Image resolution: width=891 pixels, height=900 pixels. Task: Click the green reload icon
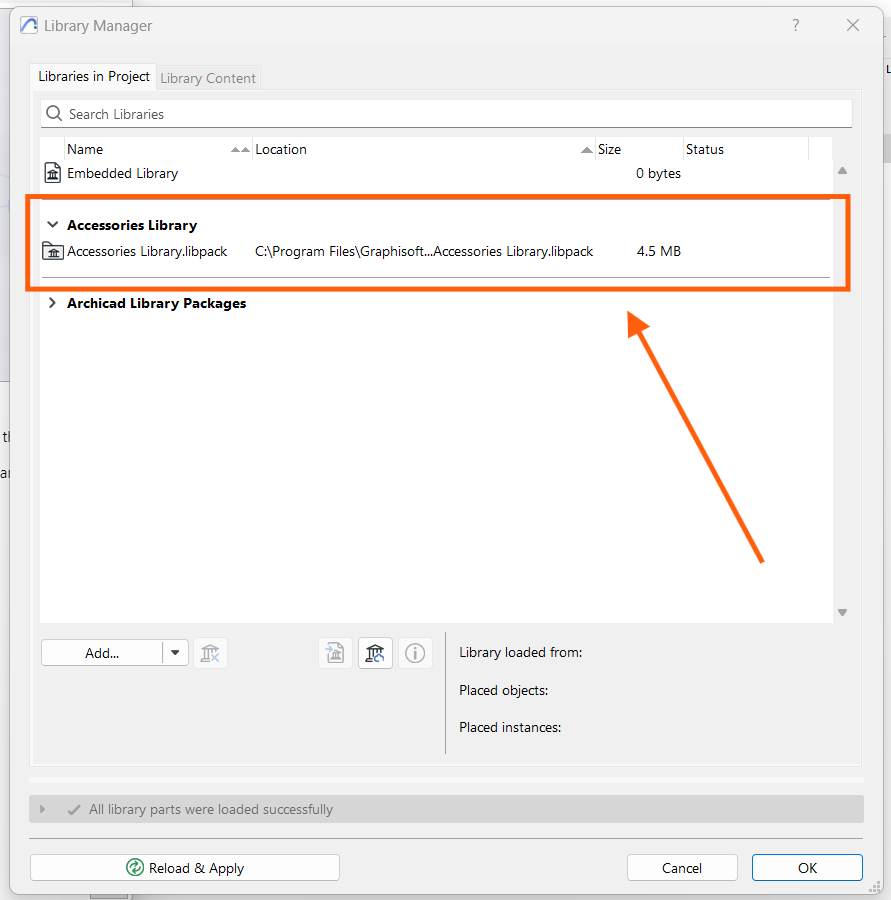[135, 867]
